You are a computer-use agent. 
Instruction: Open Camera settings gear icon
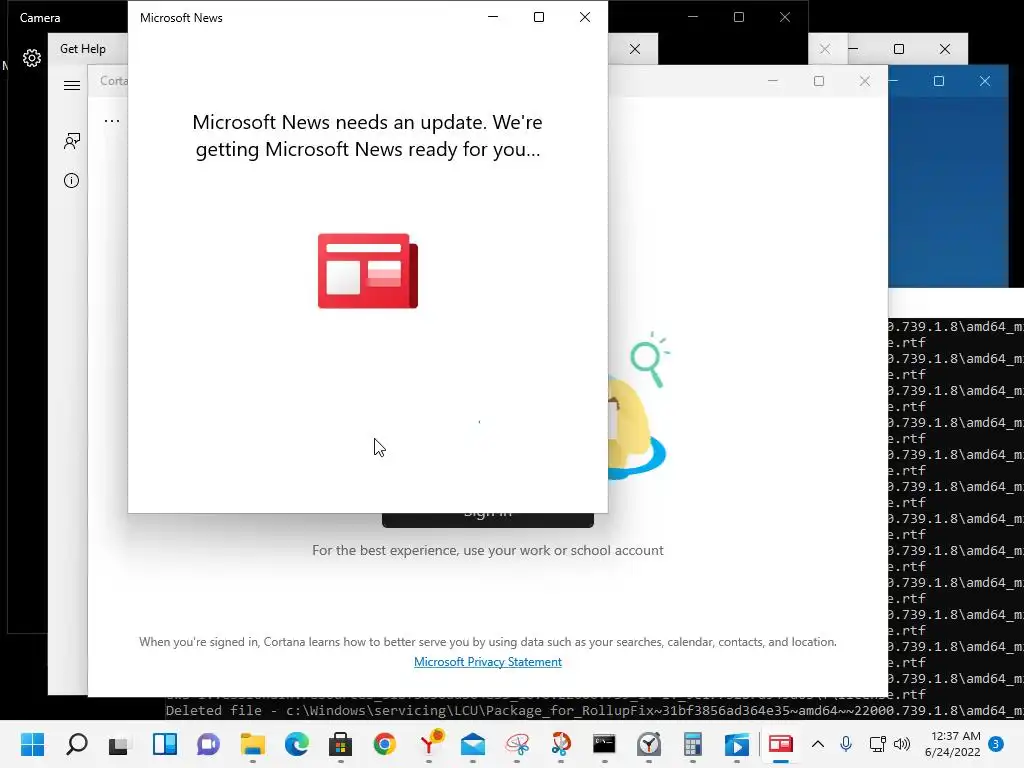[x=31, y=58]
